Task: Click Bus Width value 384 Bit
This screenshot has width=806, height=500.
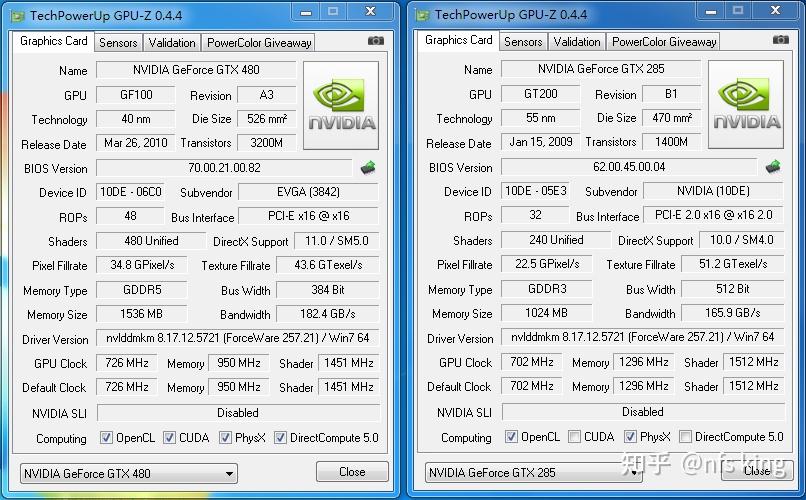Action: pyautogui.click(x=328, y=290)
